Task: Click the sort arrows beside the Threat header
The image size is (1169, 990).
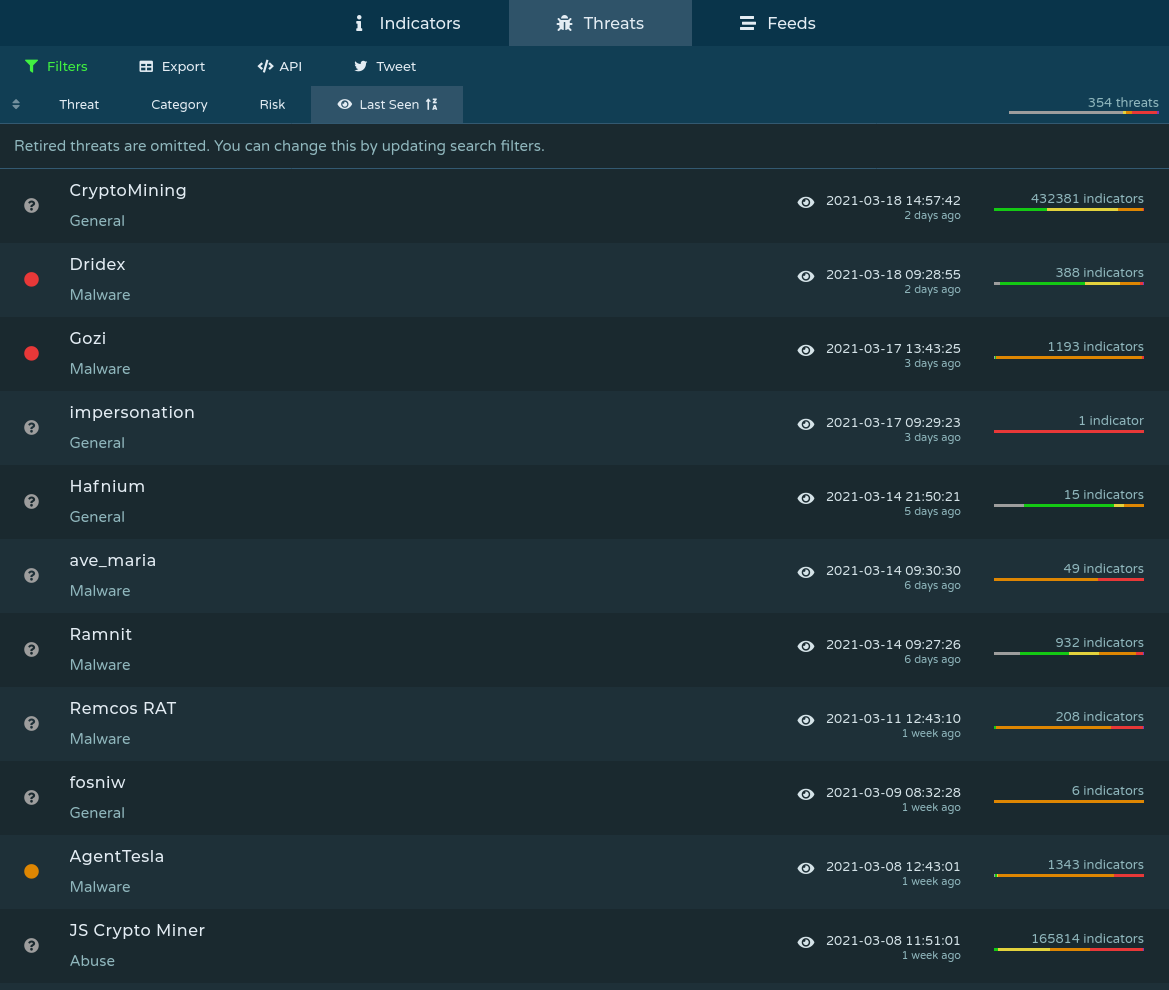Action: [x=16, y=104]
